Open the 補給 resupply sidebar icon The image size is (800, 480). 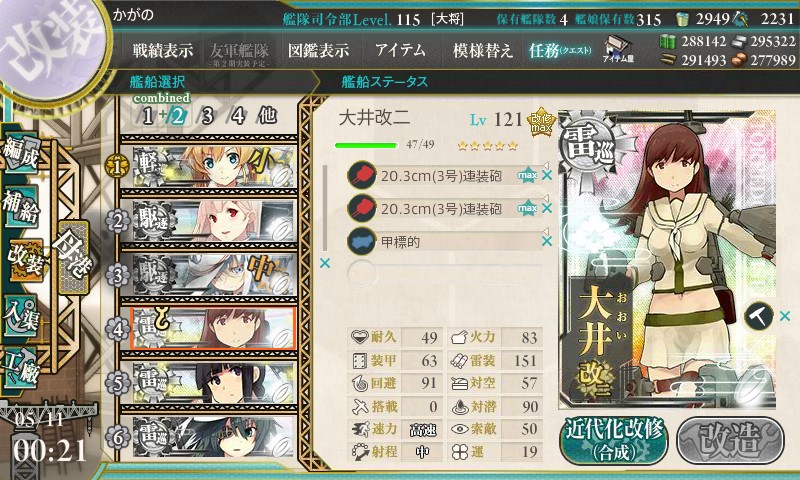coord(22,207)
